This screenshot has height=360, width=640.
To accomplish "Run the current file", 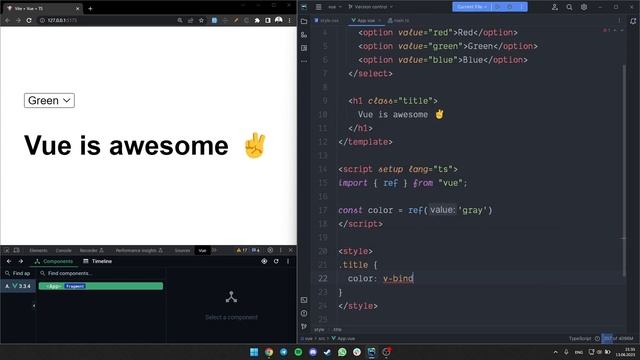I will pos(498,7).
